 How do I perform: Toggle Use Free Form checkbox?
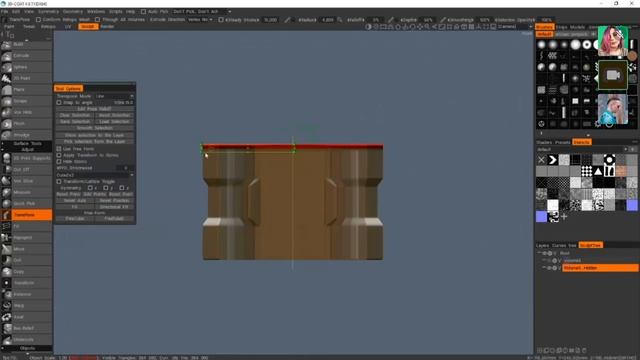(59, 149)
